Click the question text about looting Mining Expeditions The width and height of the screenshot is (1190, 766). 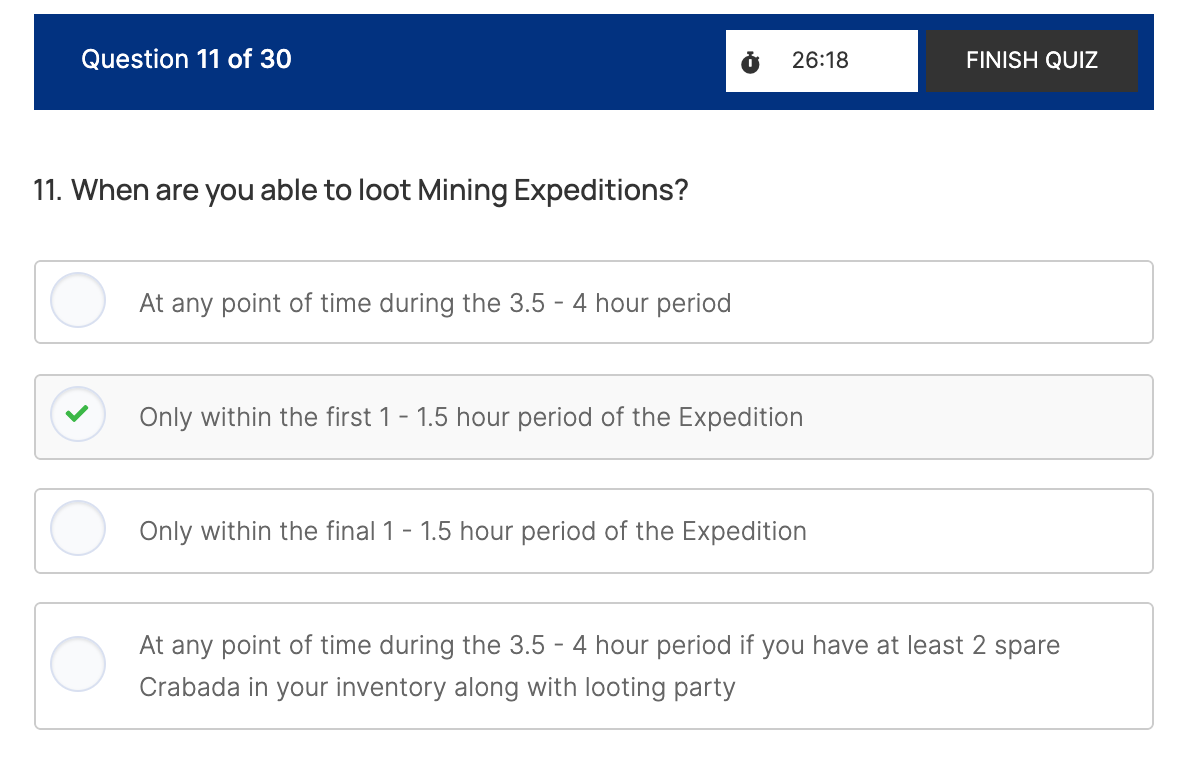pos(380,190)
